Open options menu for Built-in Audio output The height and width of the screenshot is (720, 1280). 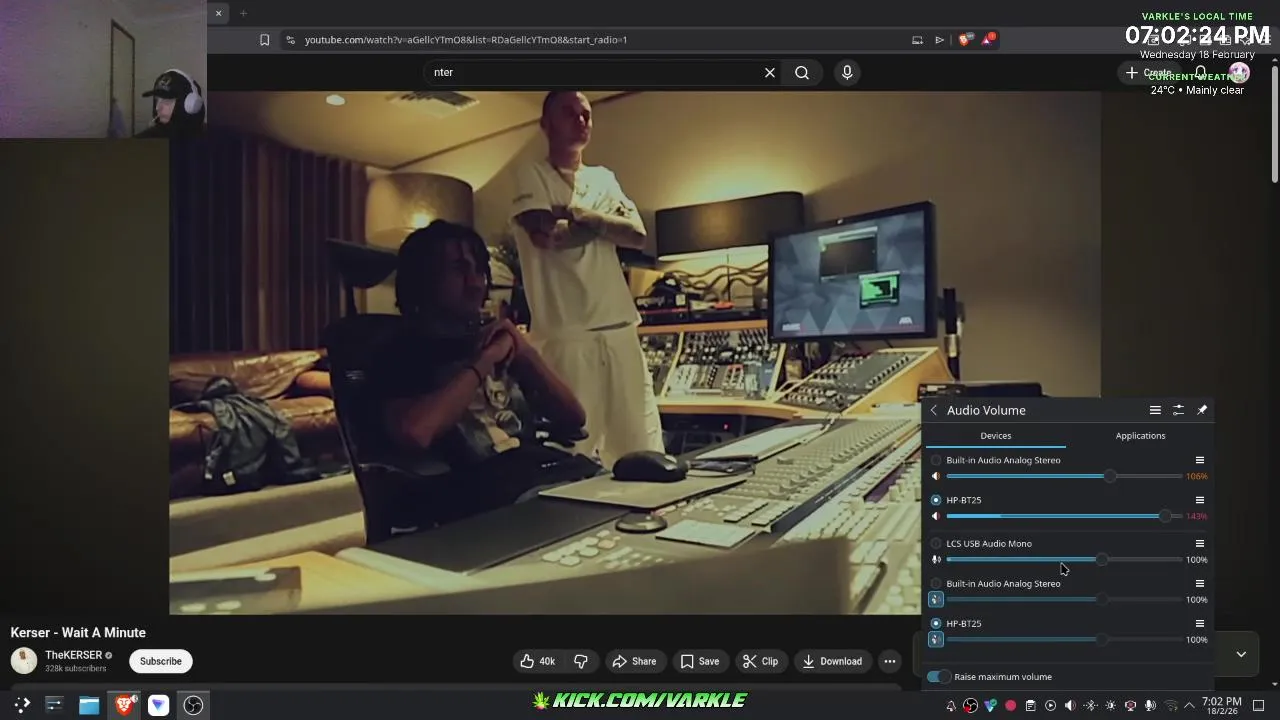click(x=1200, y=460)
